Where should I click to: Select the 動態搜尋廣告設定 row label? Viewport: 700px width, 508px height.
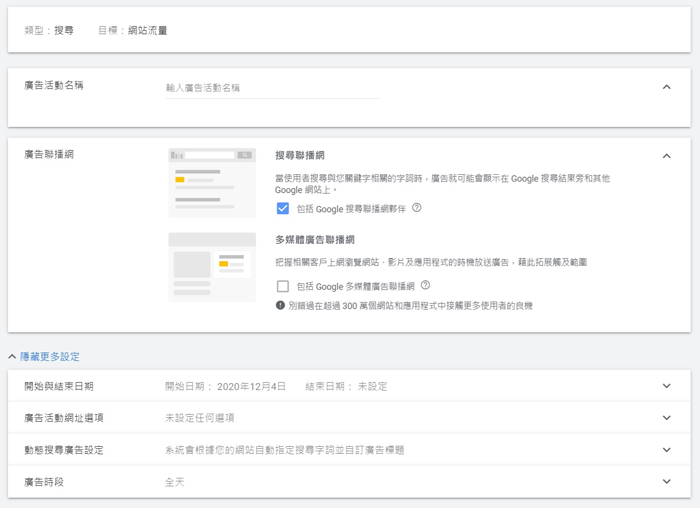pyautogui.click(x=64, y=450)
